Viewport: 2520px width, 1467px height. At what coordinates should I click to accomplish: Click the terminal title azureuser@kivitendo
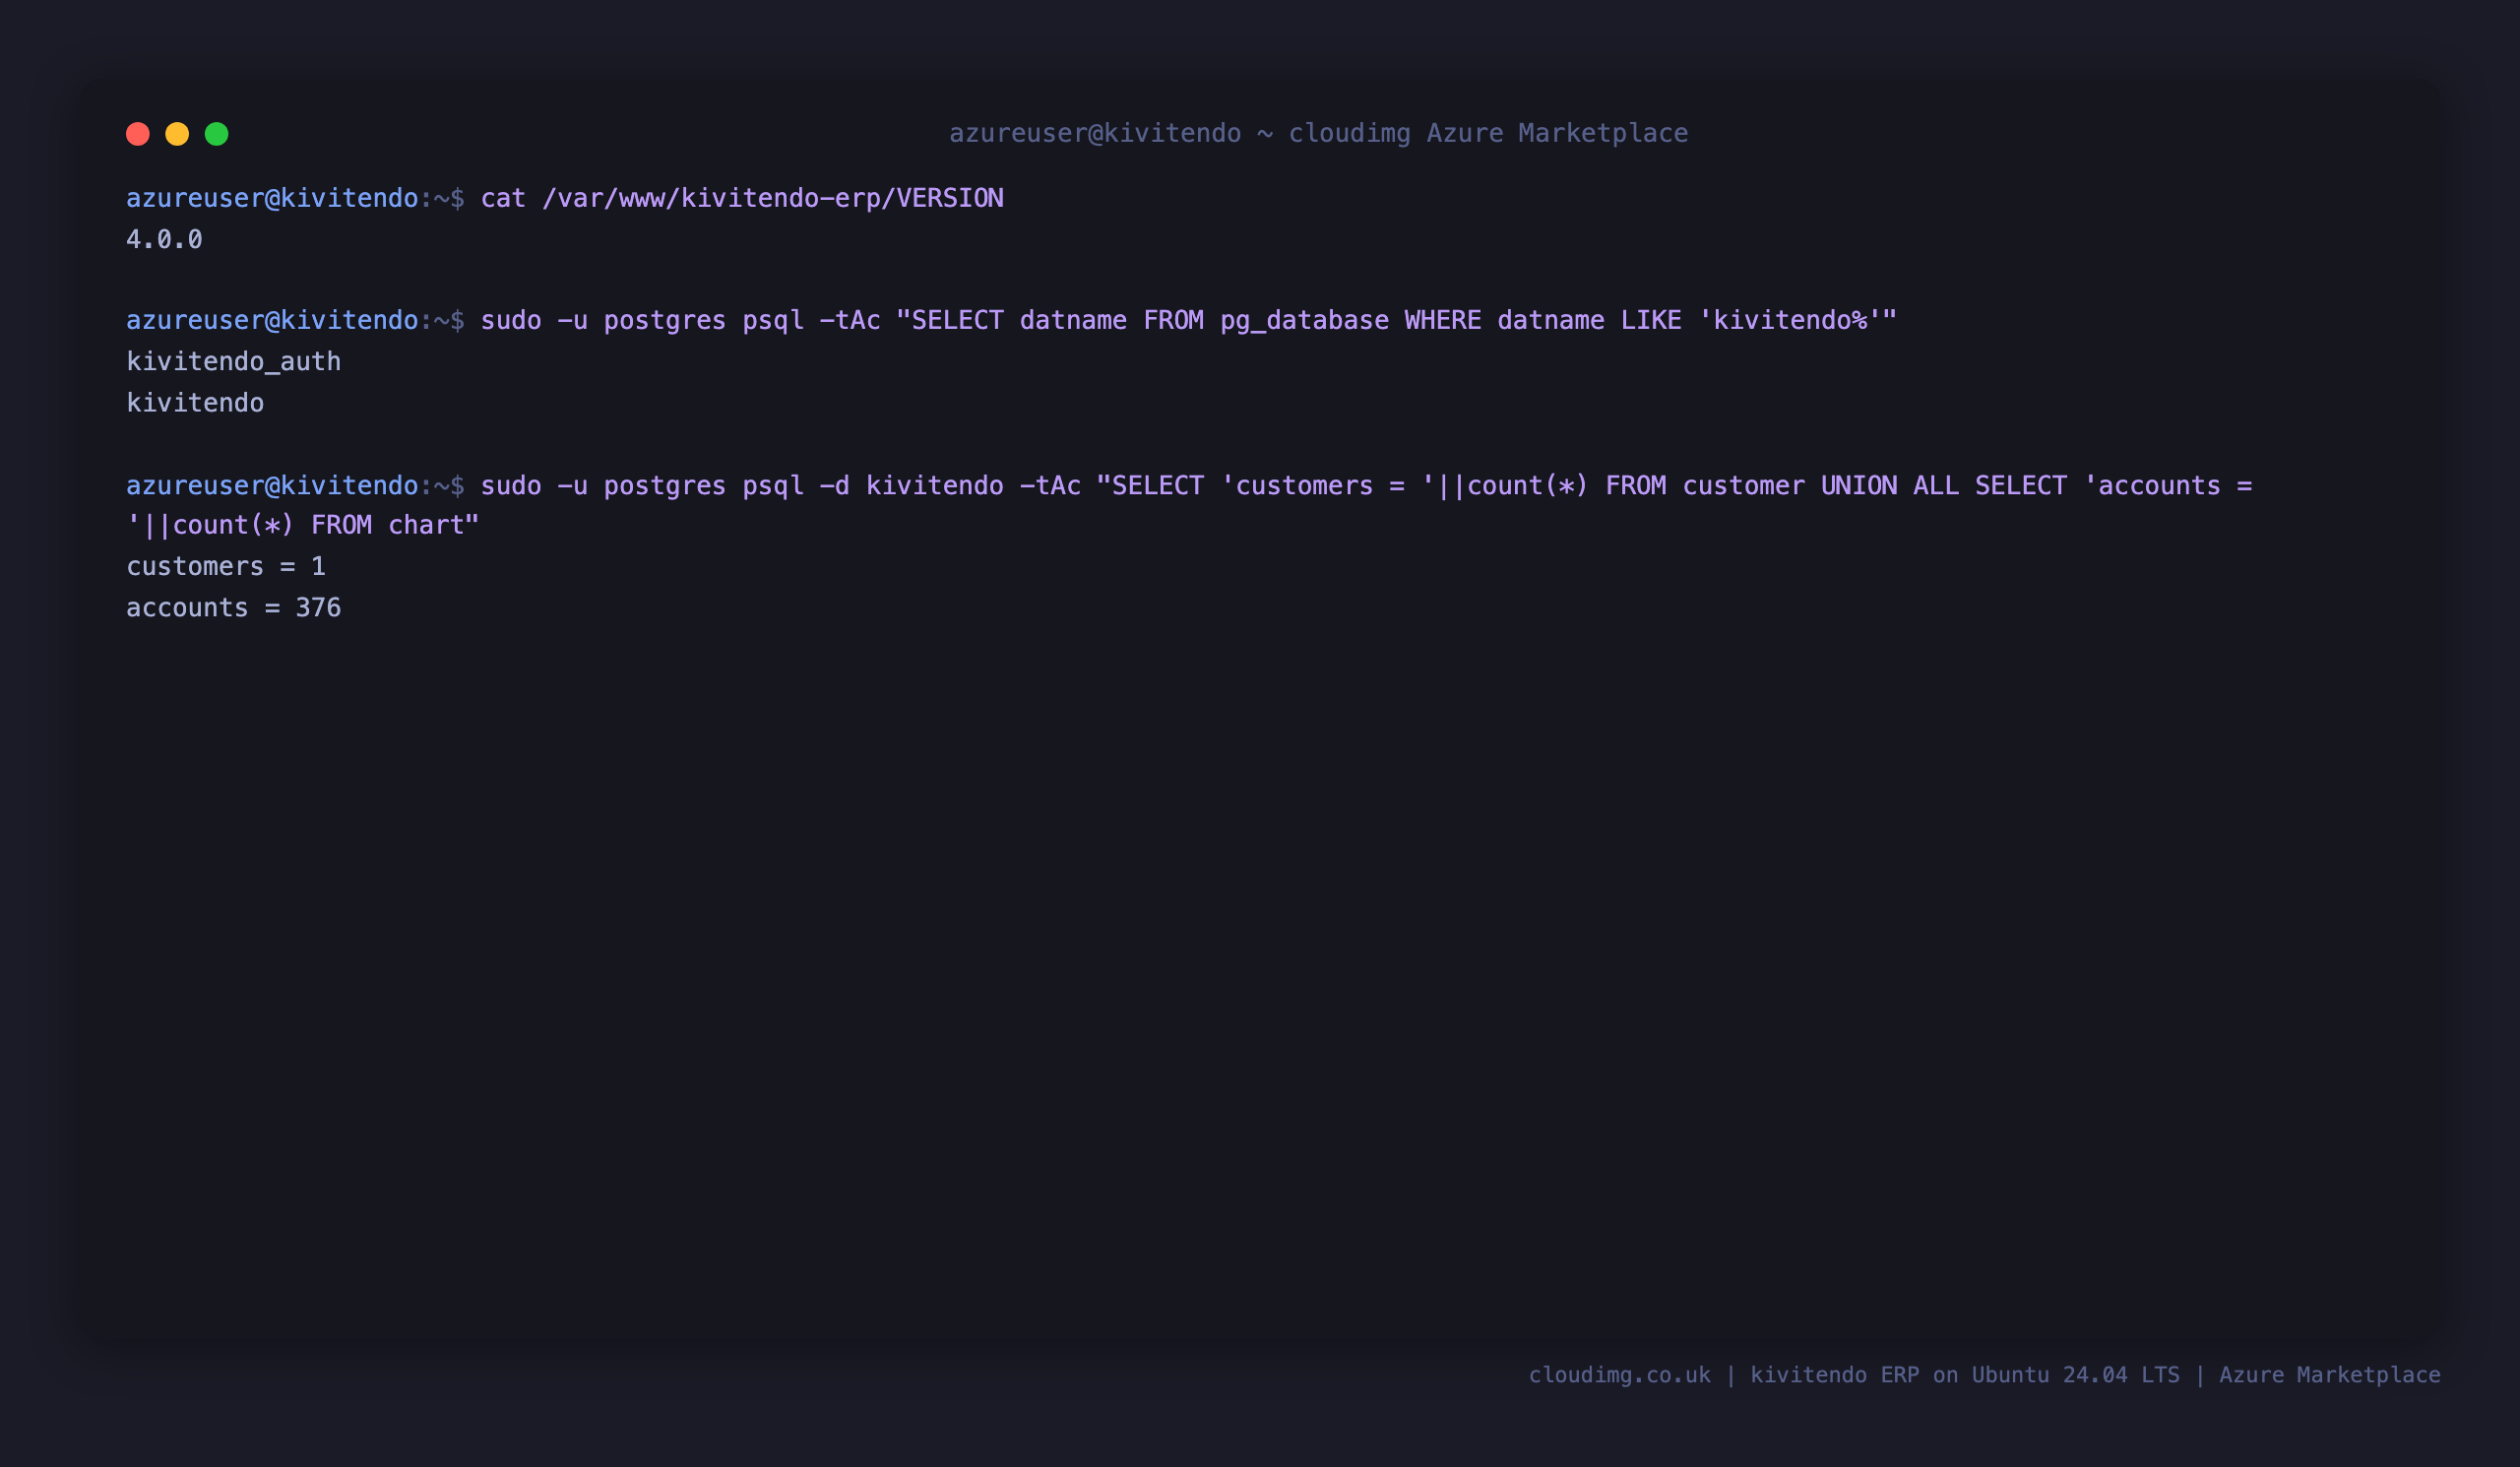tap(1095, 133)
